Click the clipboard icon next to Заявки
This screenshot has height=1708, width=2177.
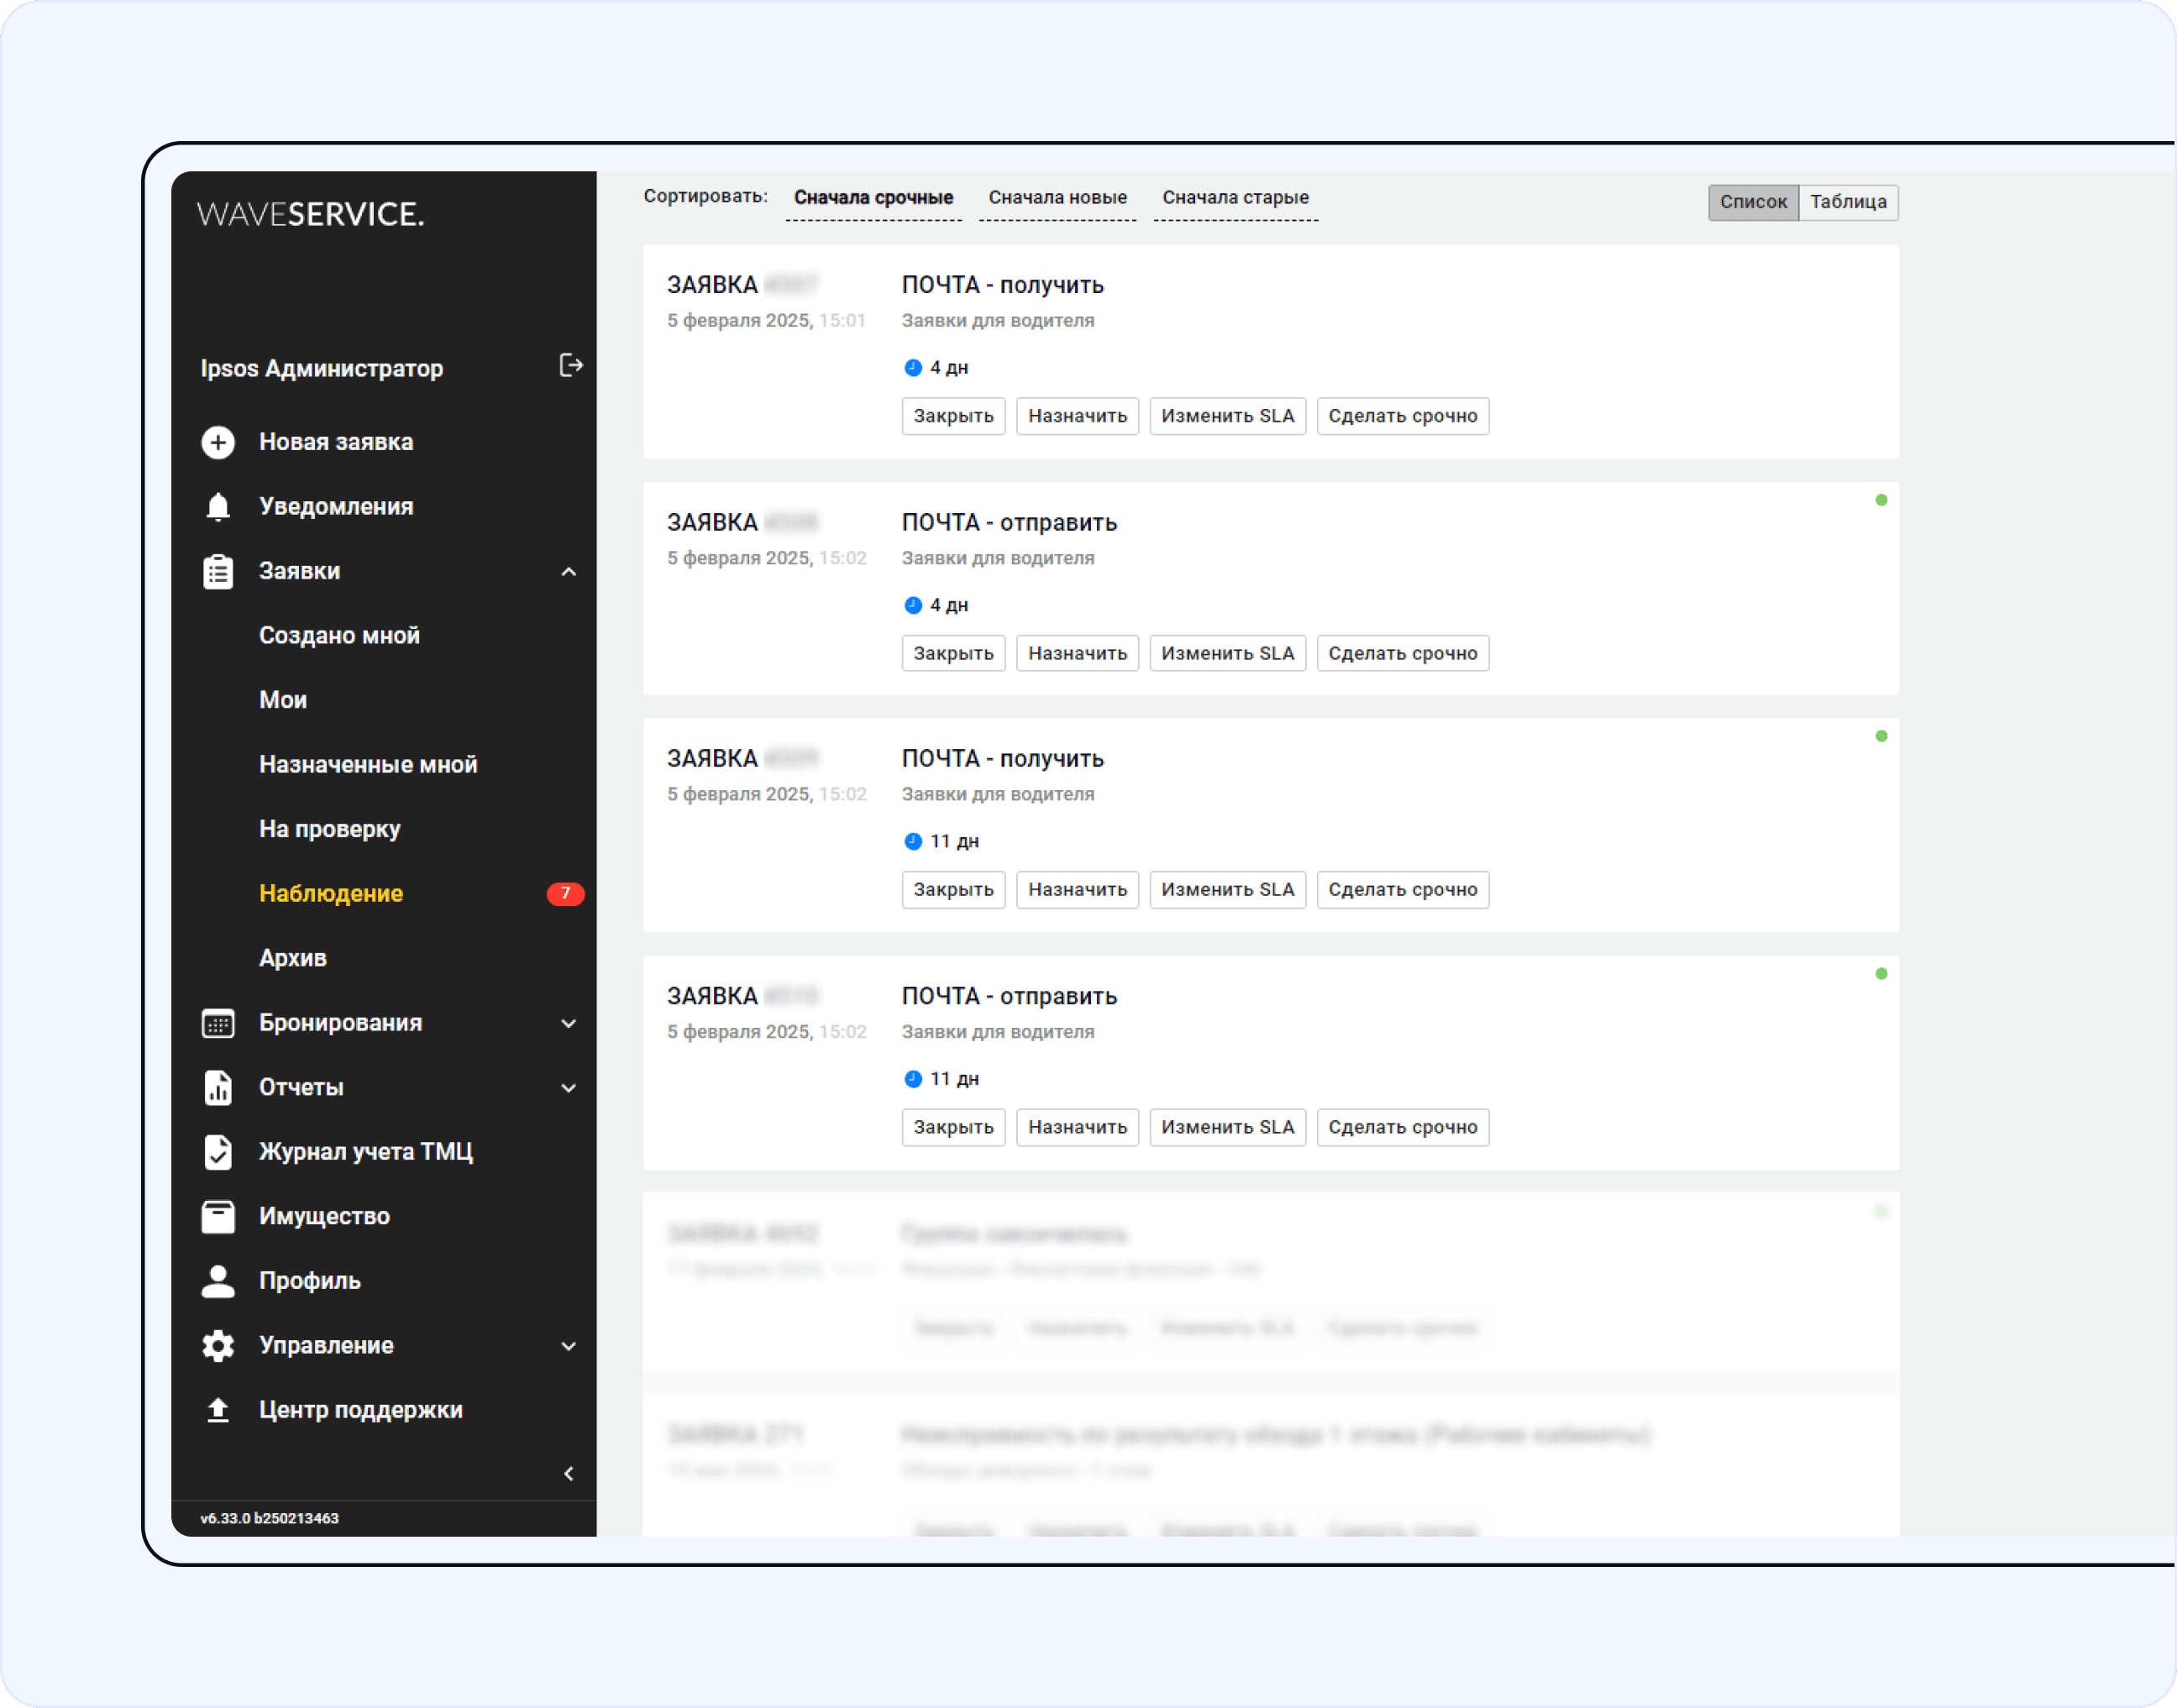pos(218,572)
